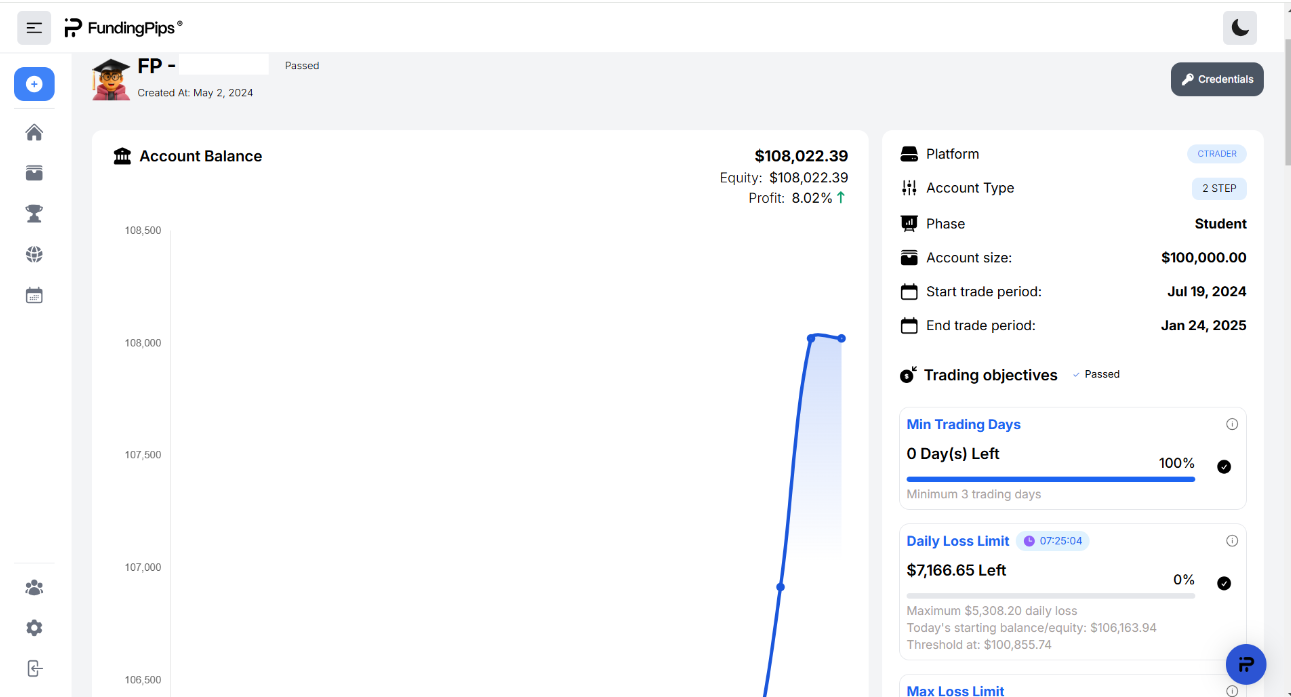The image size is (1291, 697).
Task: Open the settings gear icon
Action: click(x=34, y=628)
